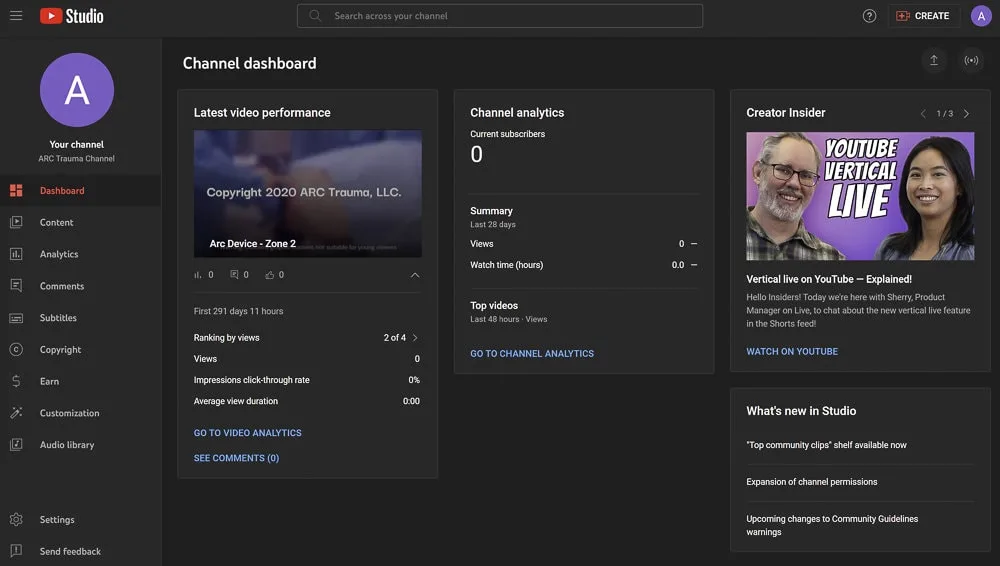The image size is (1000, 566).
Task: Click the Audio library music icon
Action: 16,444
